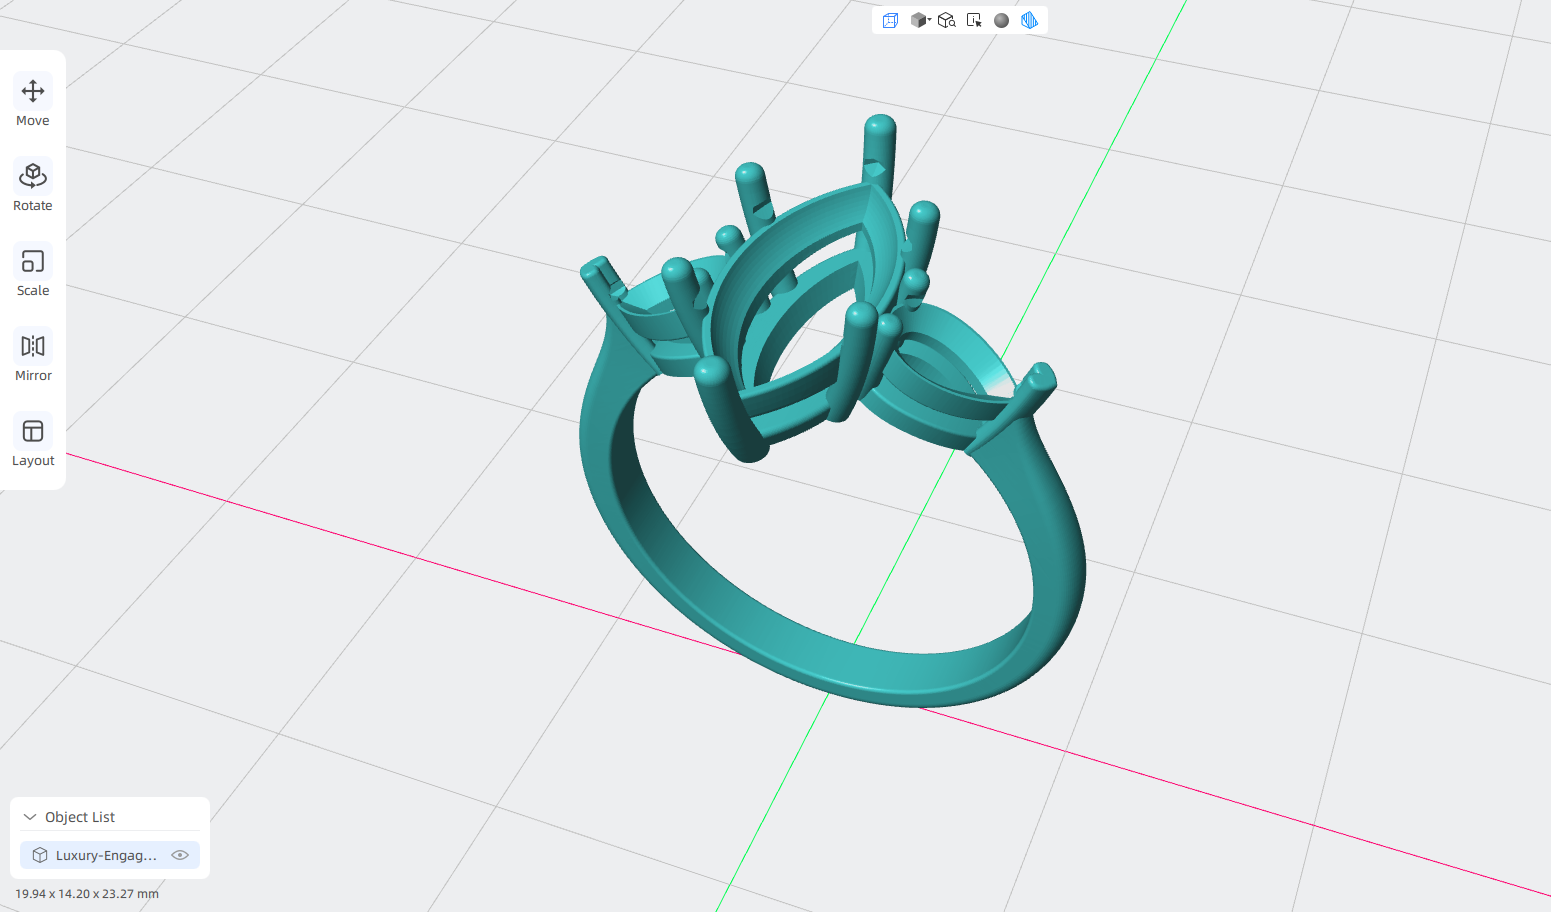Open the small arrow next to the gray cube

930,20
